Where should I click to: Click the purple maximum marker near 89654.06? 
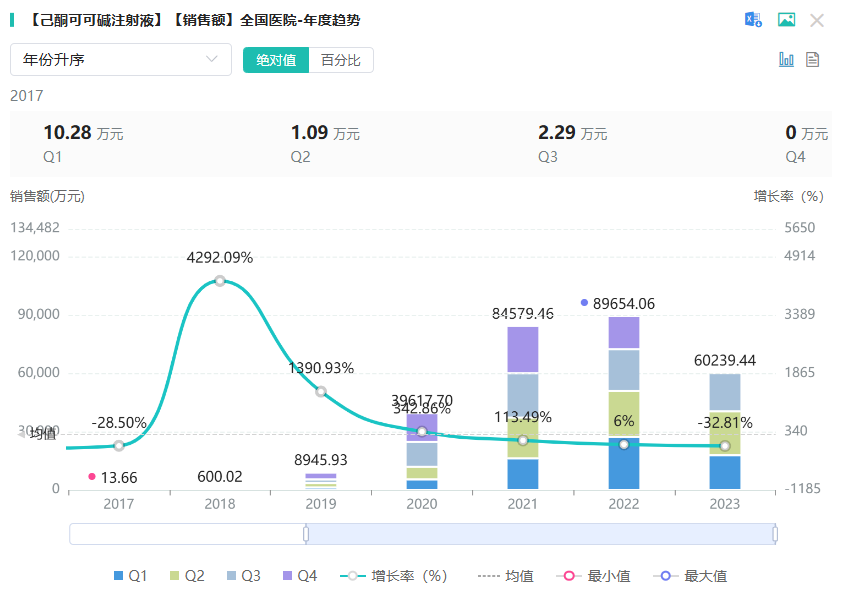coord(584,302)
